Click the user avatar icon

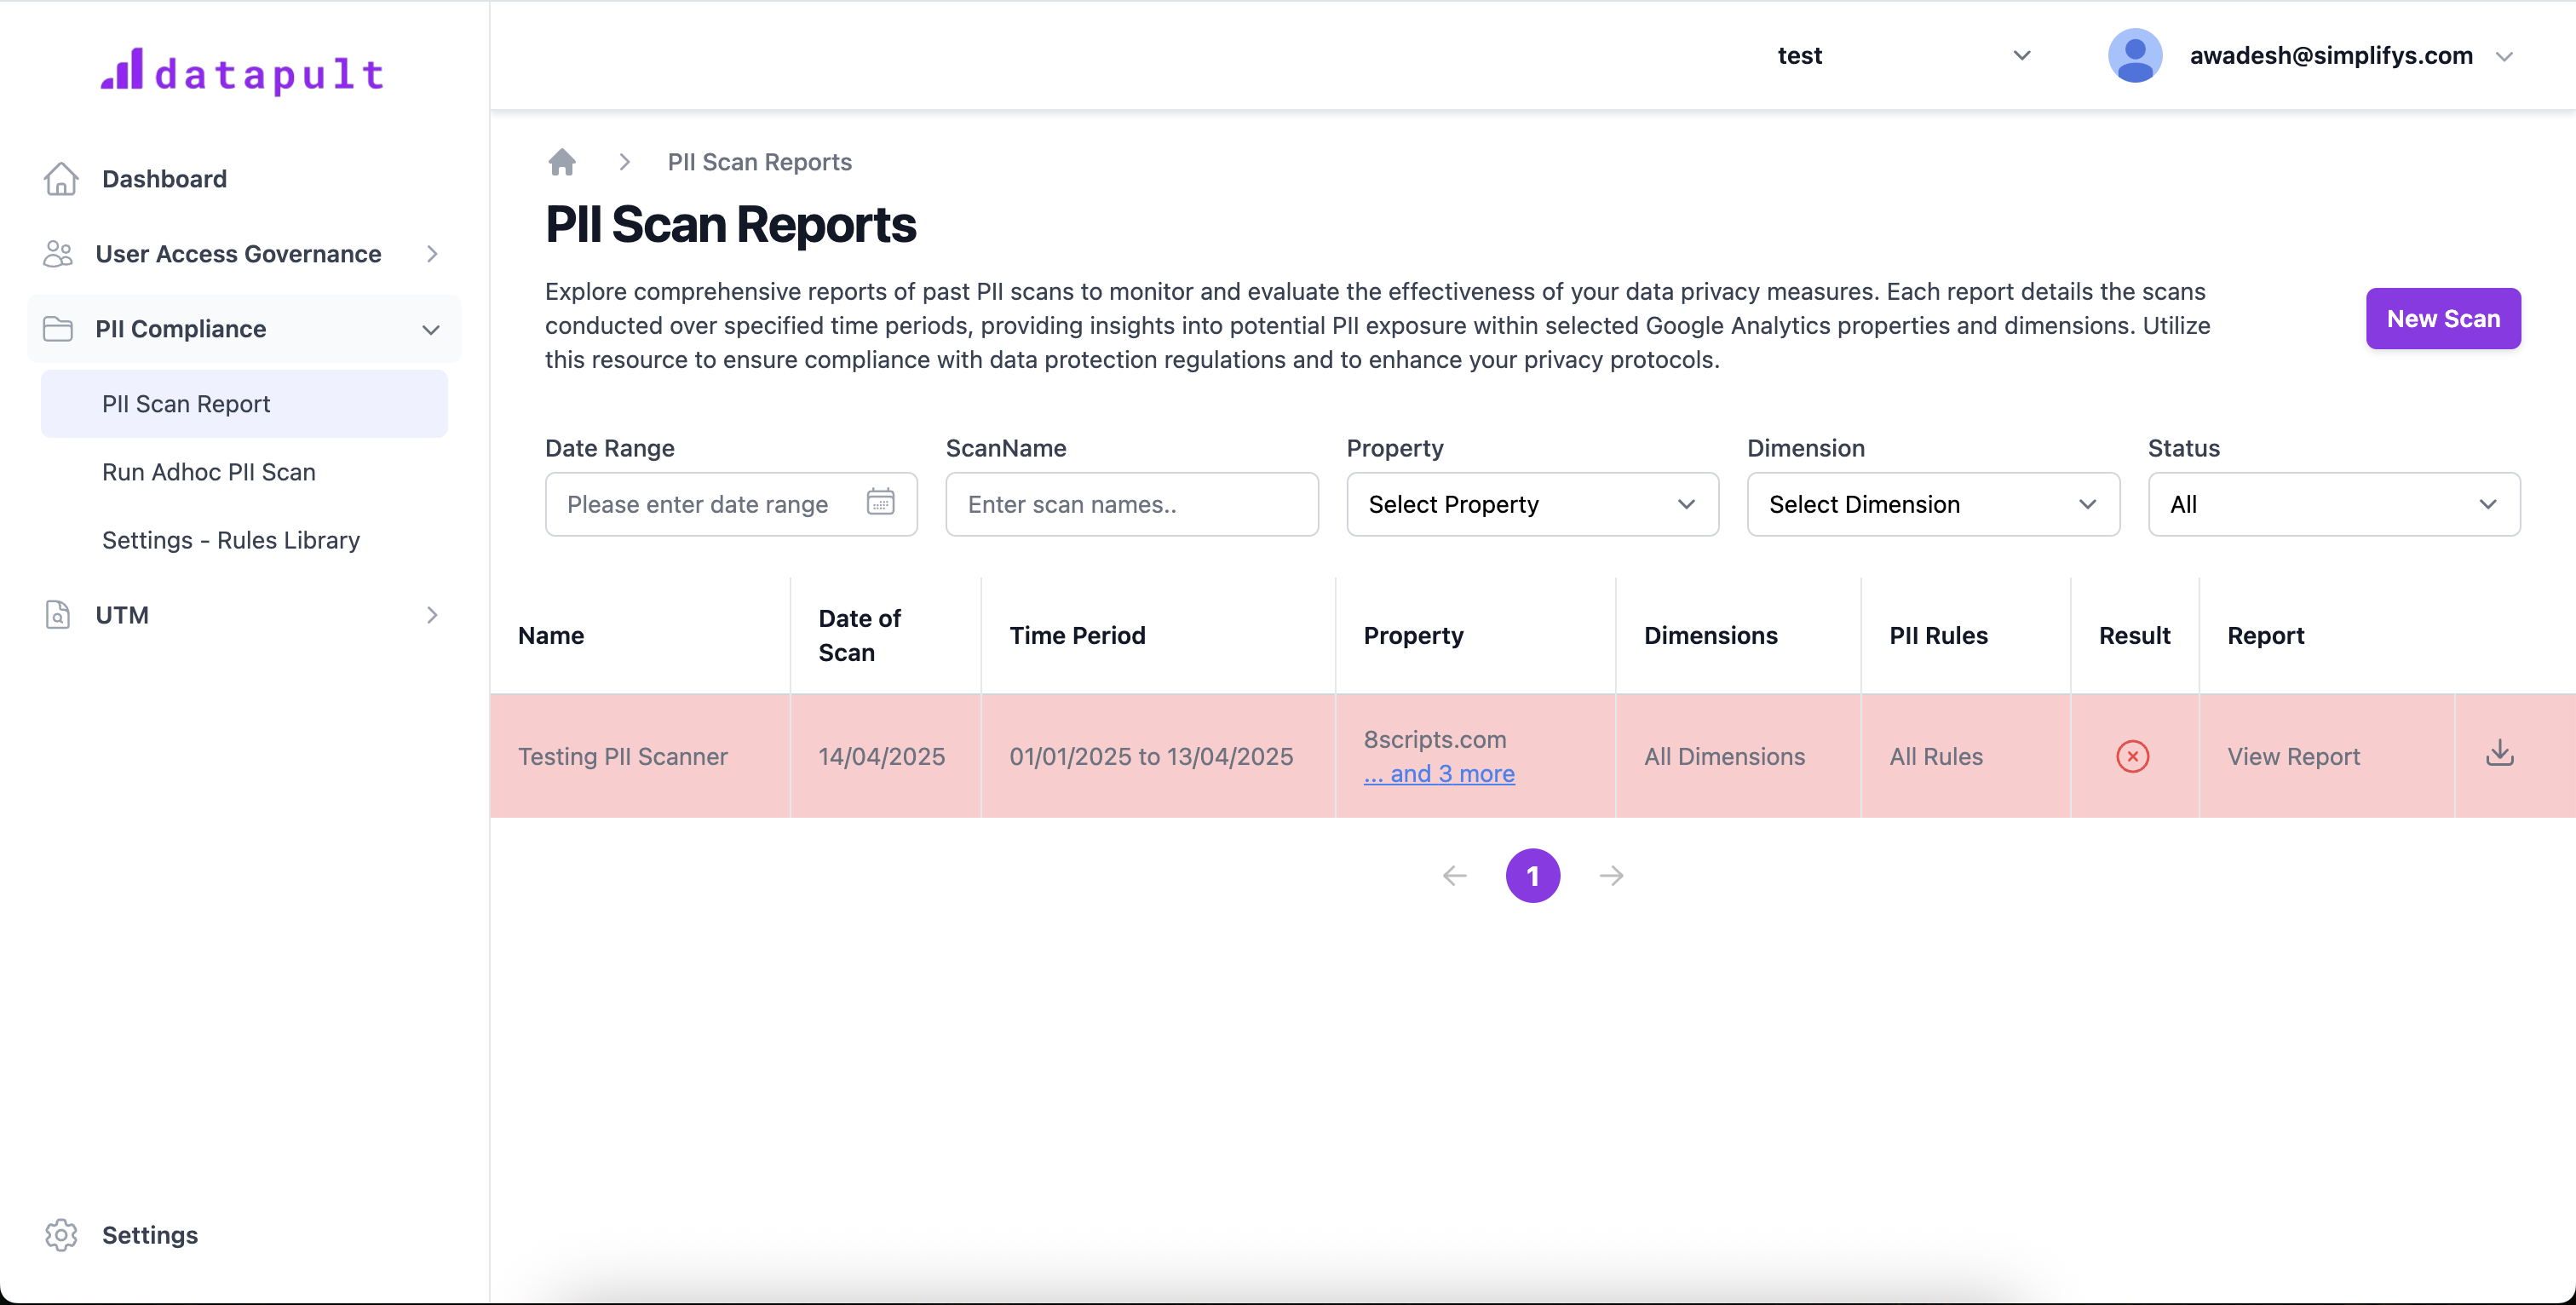pos(2135,56)
